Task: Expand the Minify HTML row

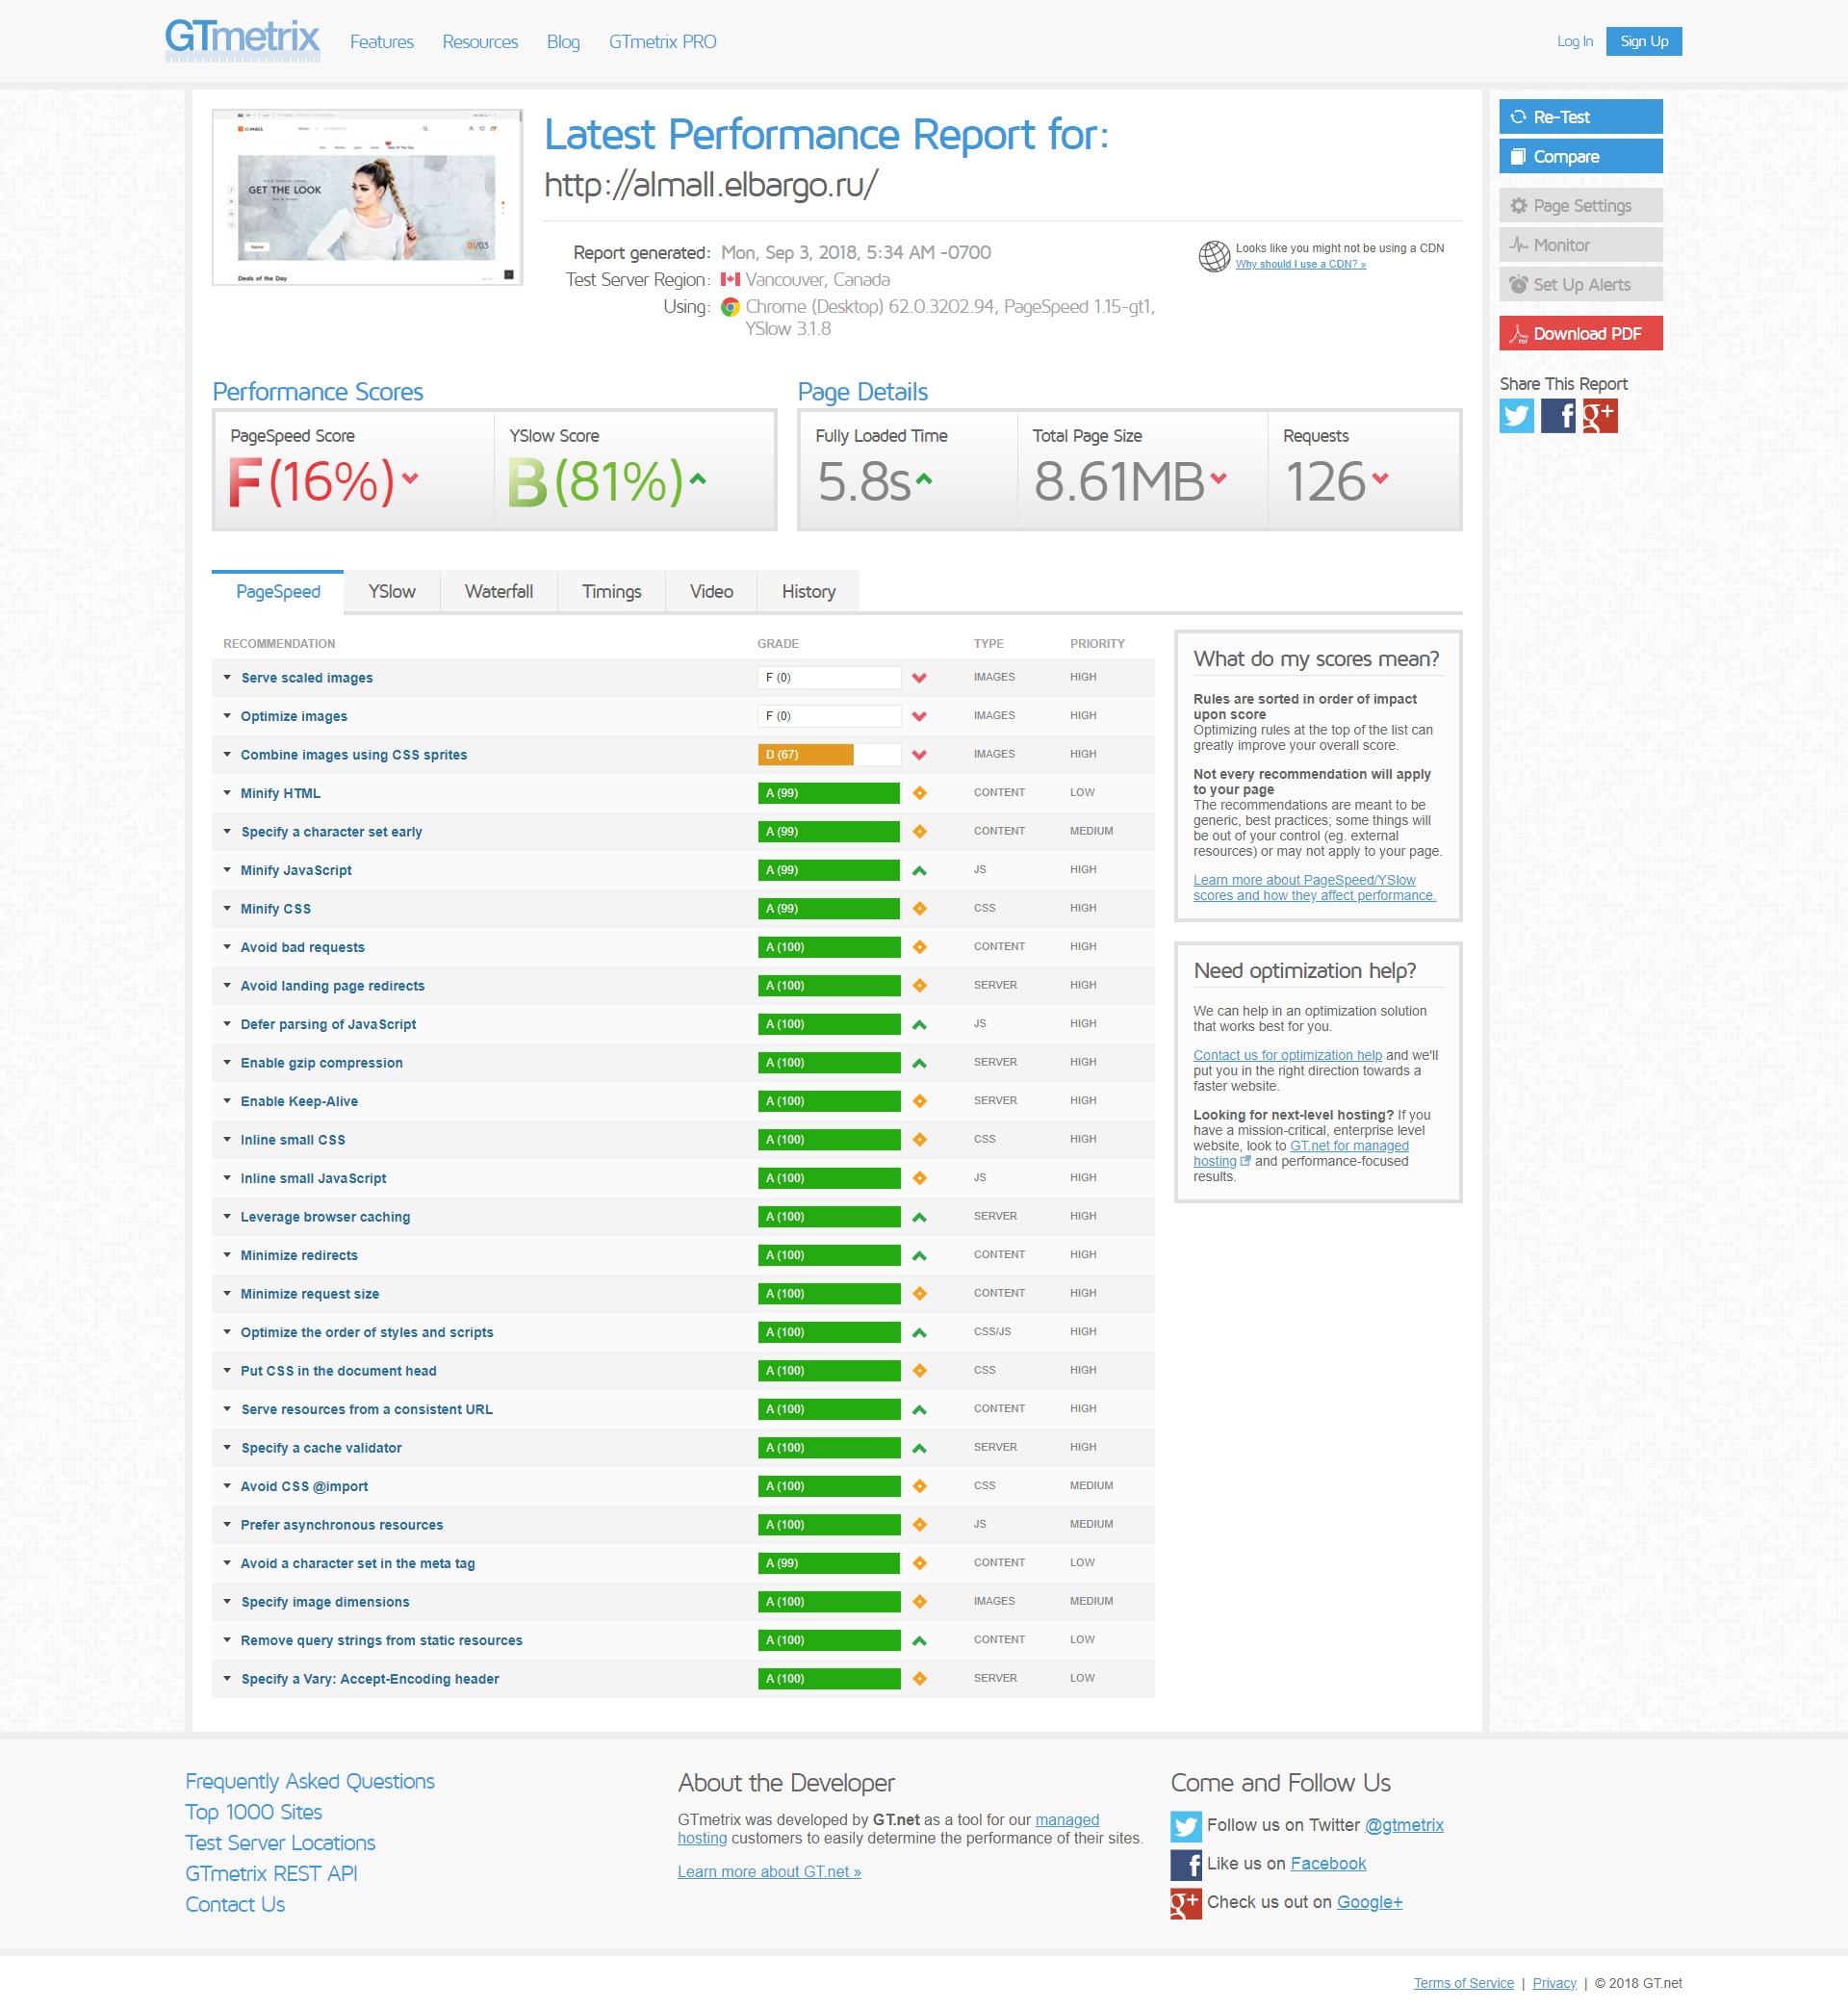Action: [x=280, y=793]
